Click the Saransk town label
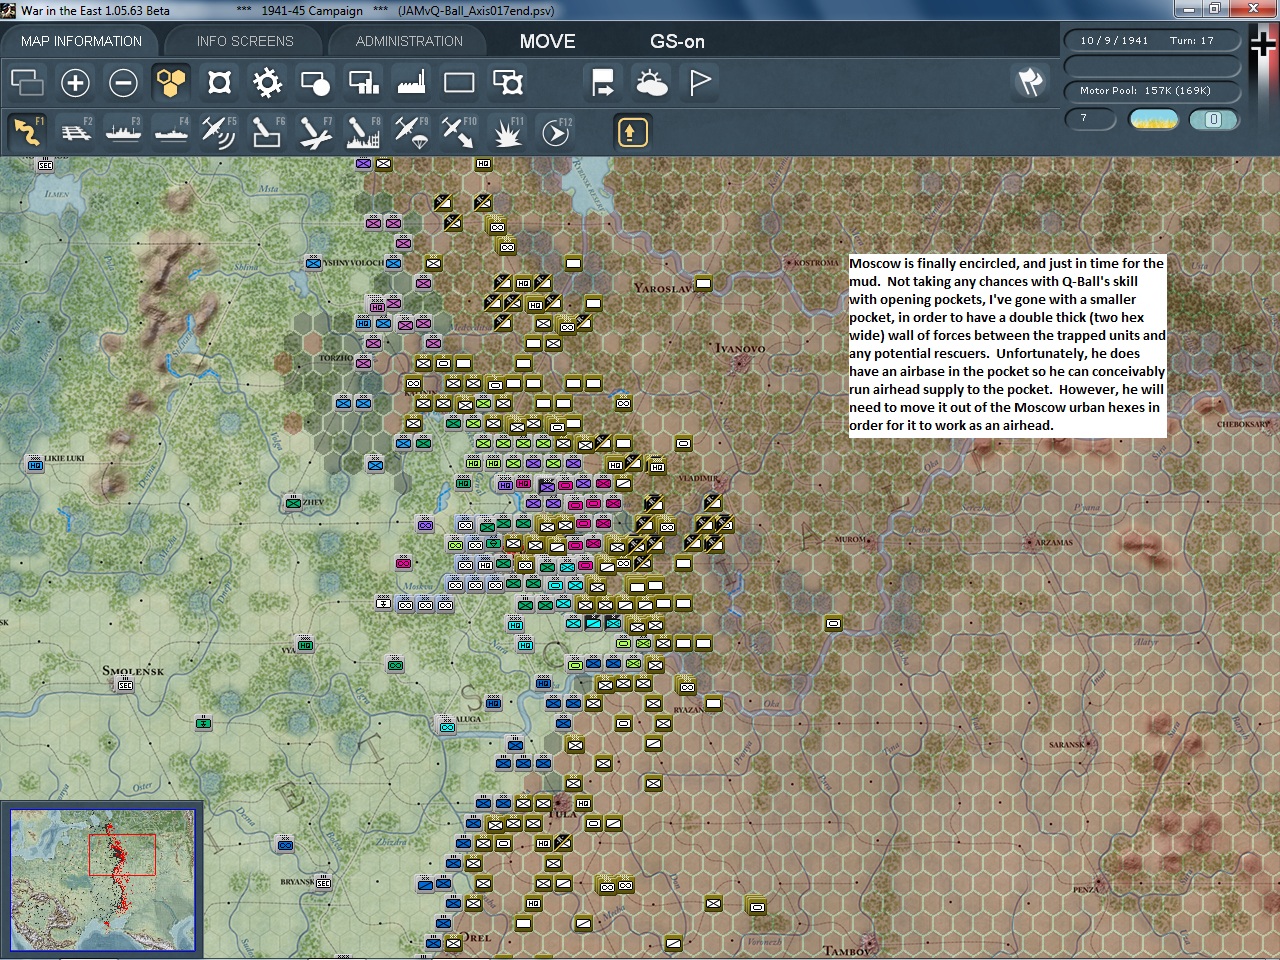The height and width of the screenshot is (960, 1280). 1066,744
